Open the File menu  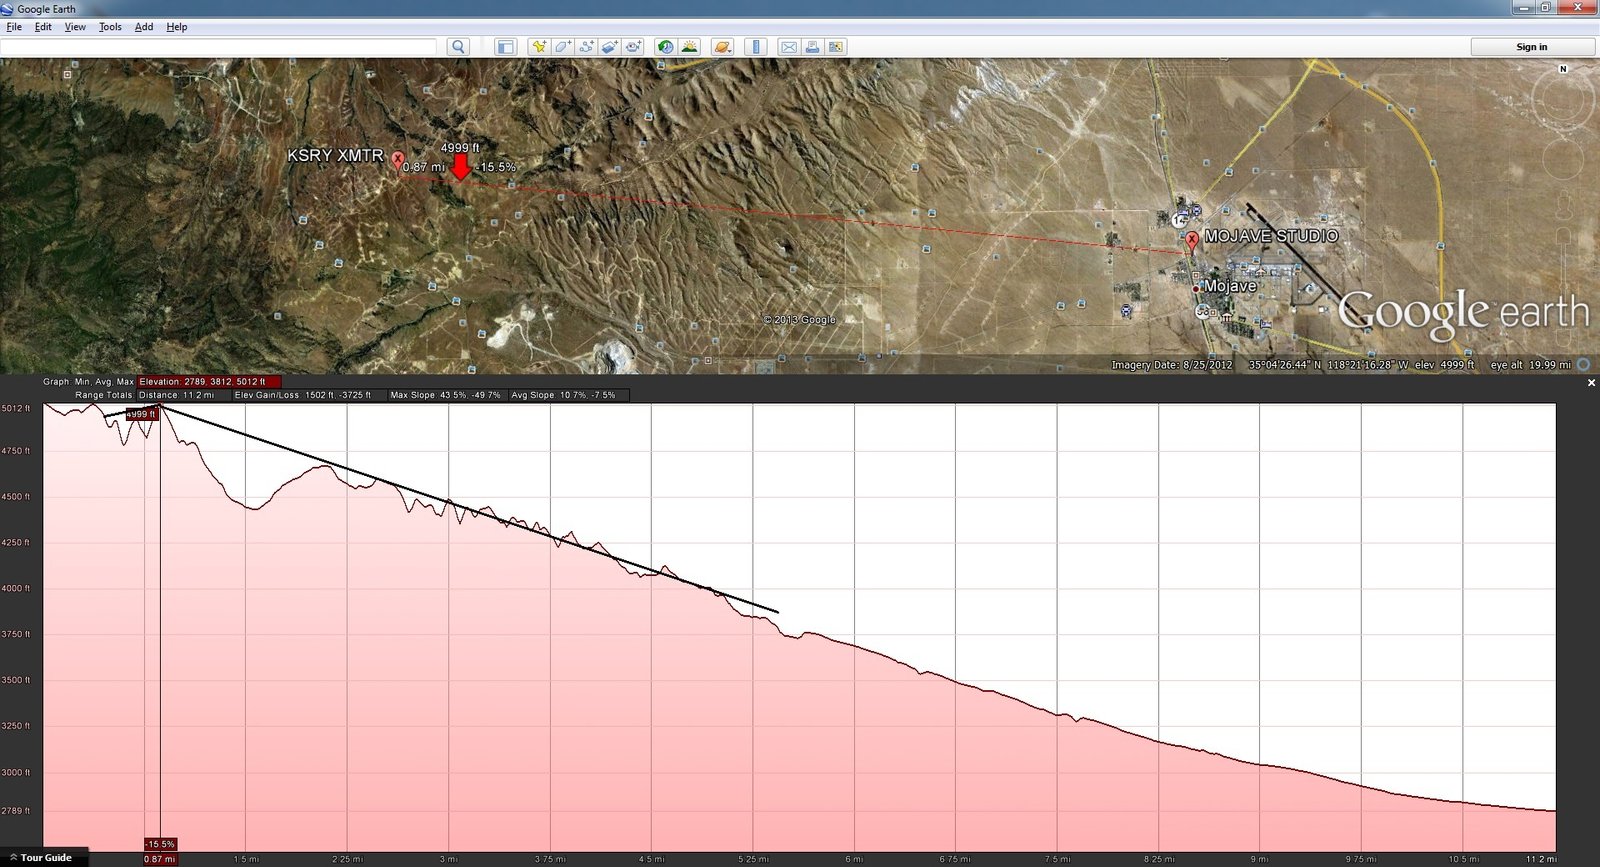pyautogui.click(x=14, y=27)
